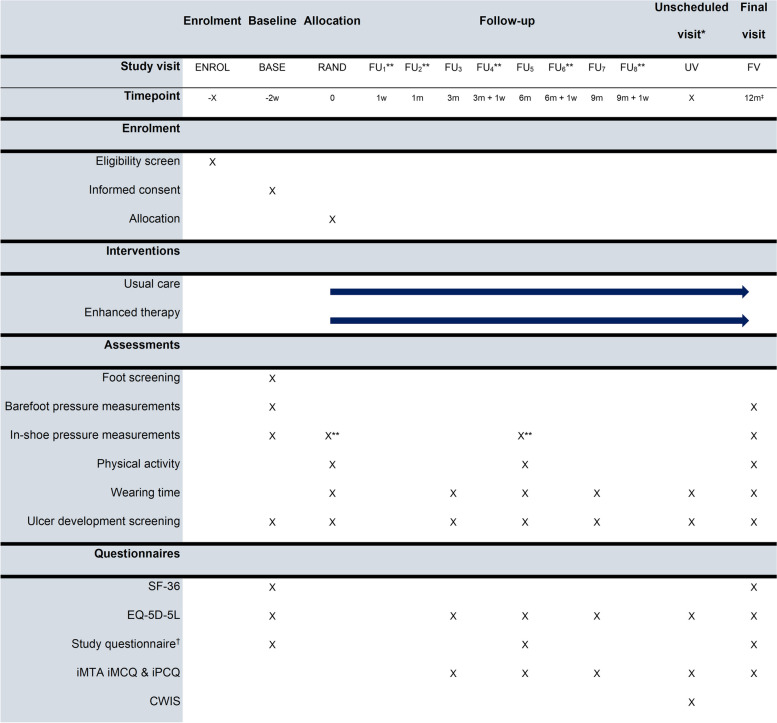Select the 'Foot screening' row label
The image size is (777, 723).
[x=141, y=378]
